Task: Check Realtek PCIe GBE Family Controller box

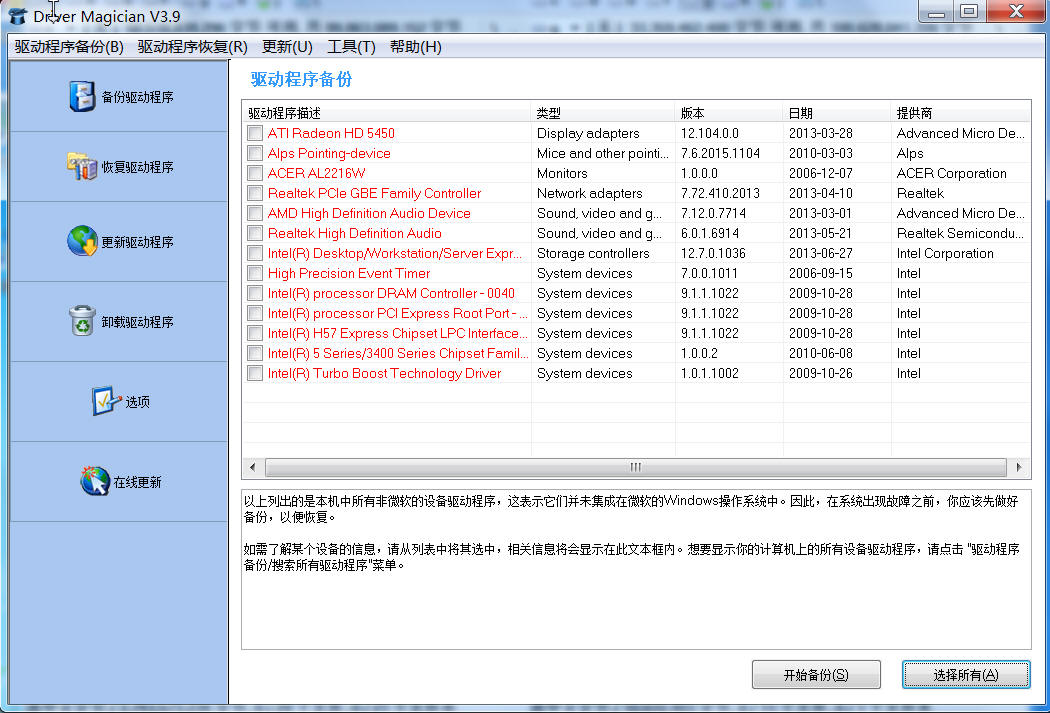Action: point(255,193)
